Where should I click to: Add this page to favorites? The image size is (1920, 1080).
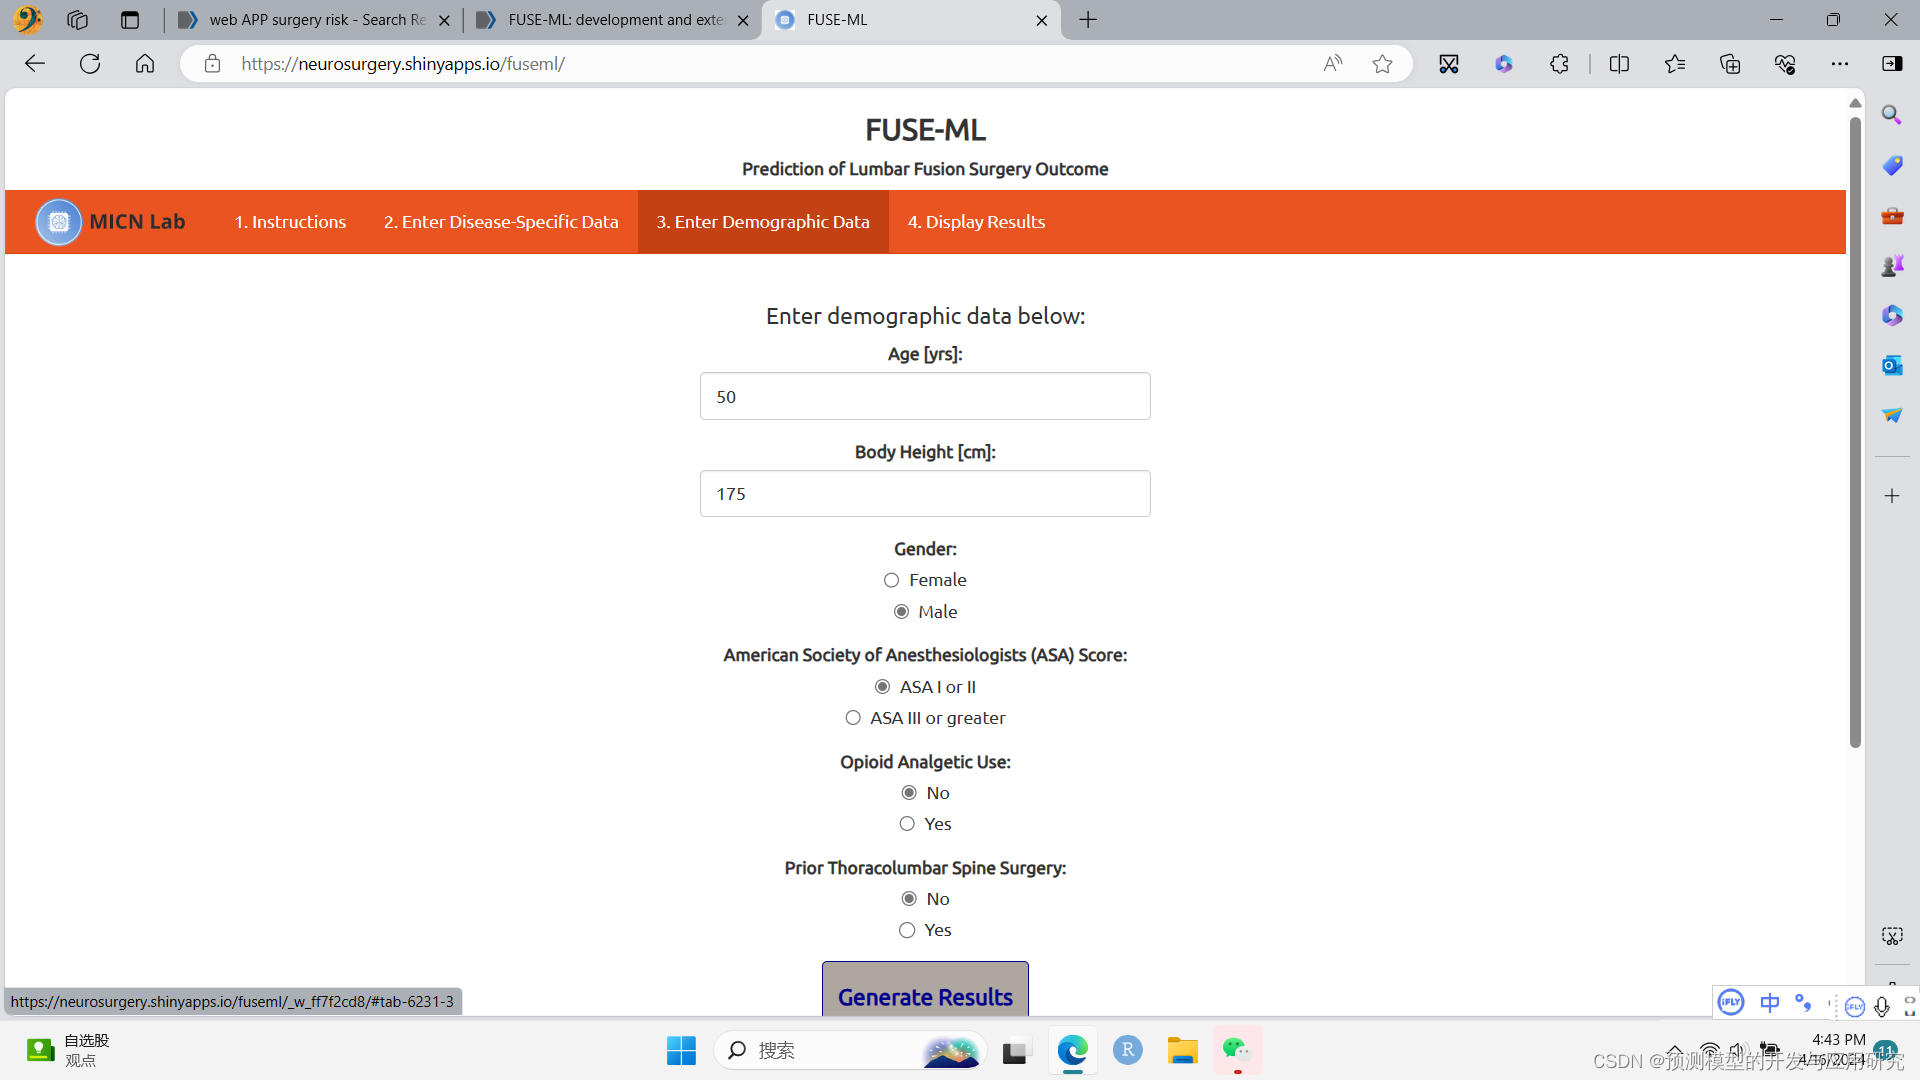coord(1382,64)
